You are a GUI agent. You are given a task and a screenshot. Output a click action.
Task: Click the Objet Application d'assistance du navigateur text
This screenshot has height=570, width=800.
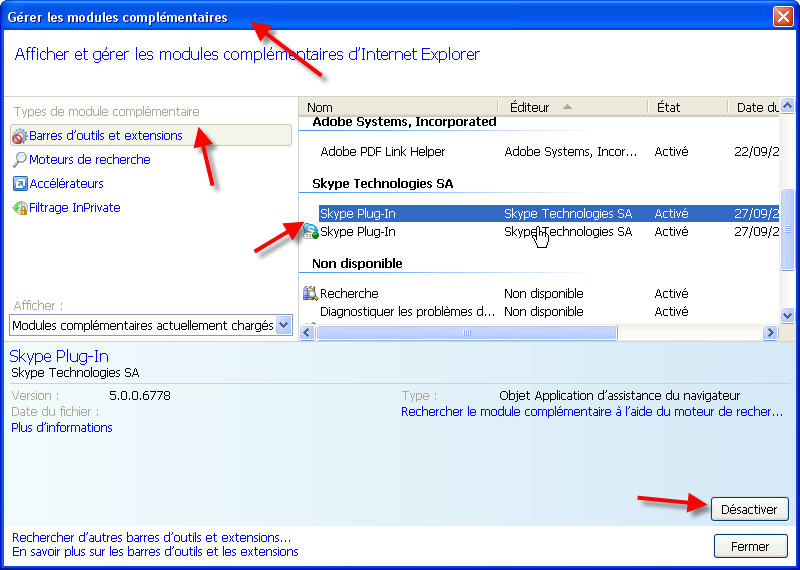click(x=619, y=395)
